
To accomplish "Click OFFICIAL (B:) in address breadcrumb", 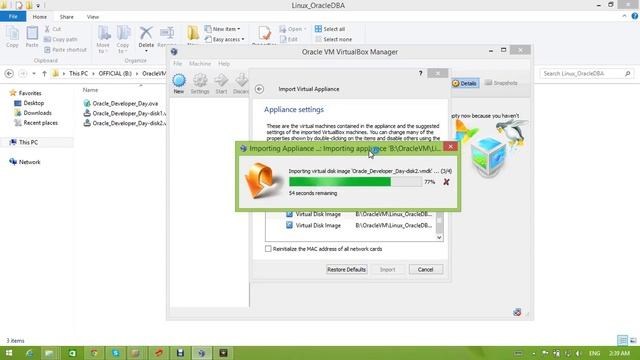I will 115,73.
